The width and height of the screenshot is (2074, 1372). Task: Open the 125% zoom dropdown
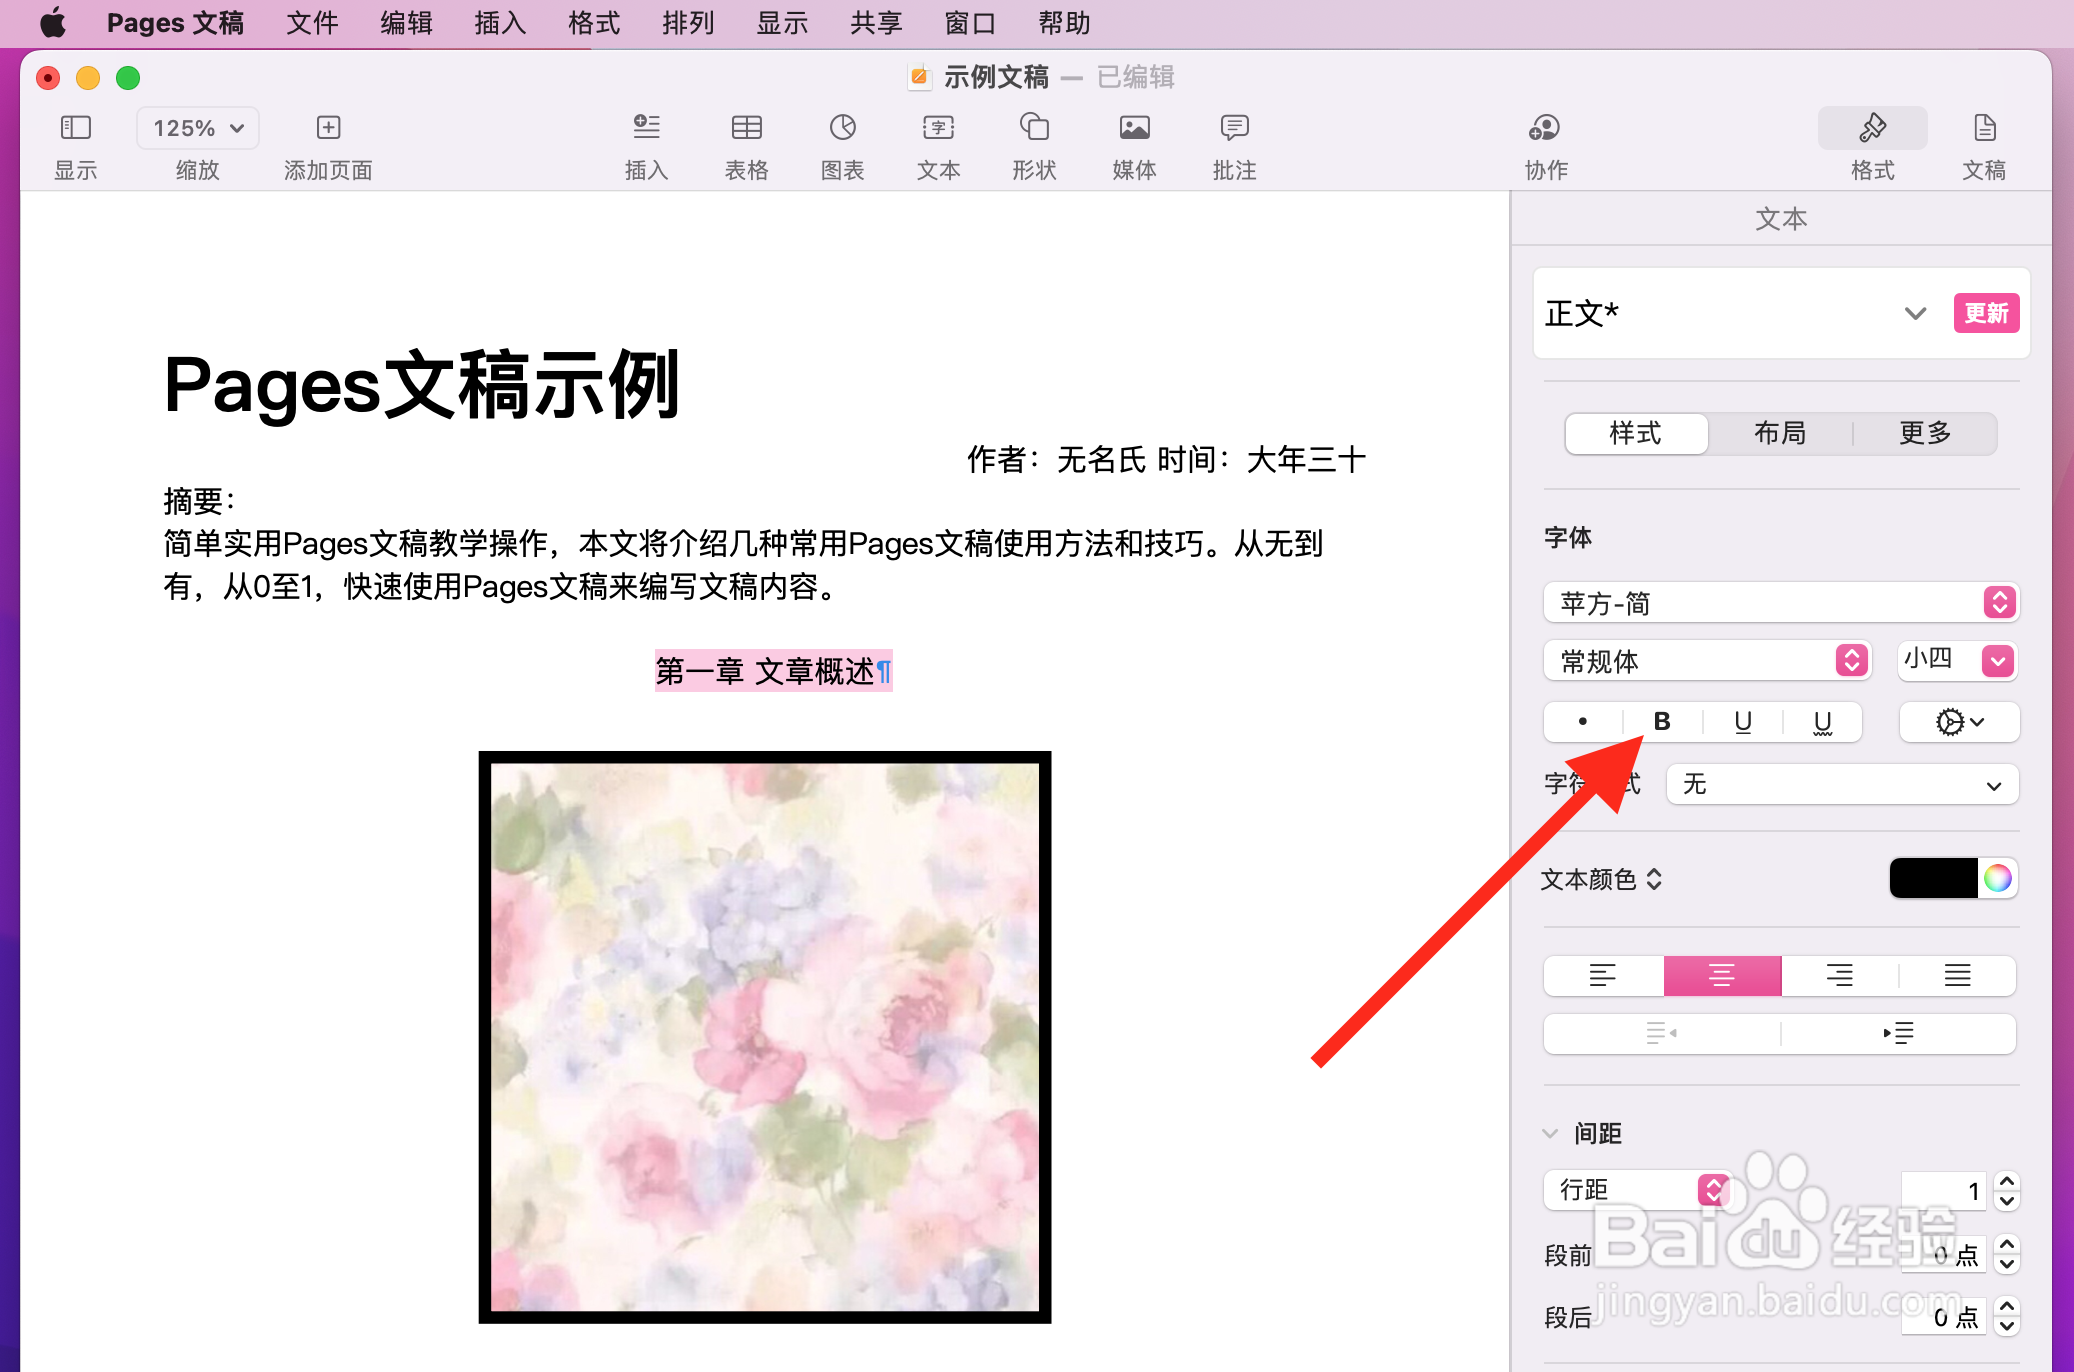pos(198,128)
